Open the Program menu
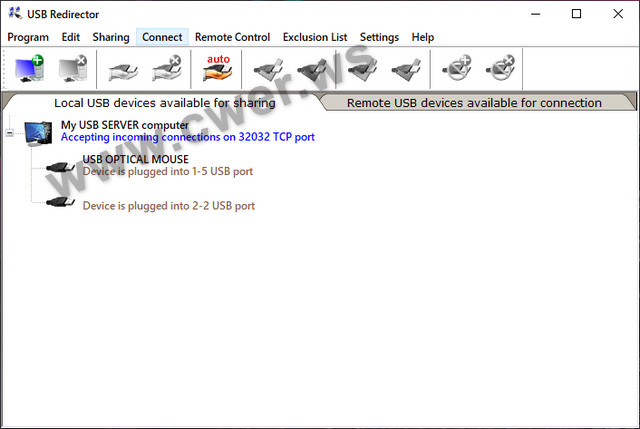 [x=28, y=37]
